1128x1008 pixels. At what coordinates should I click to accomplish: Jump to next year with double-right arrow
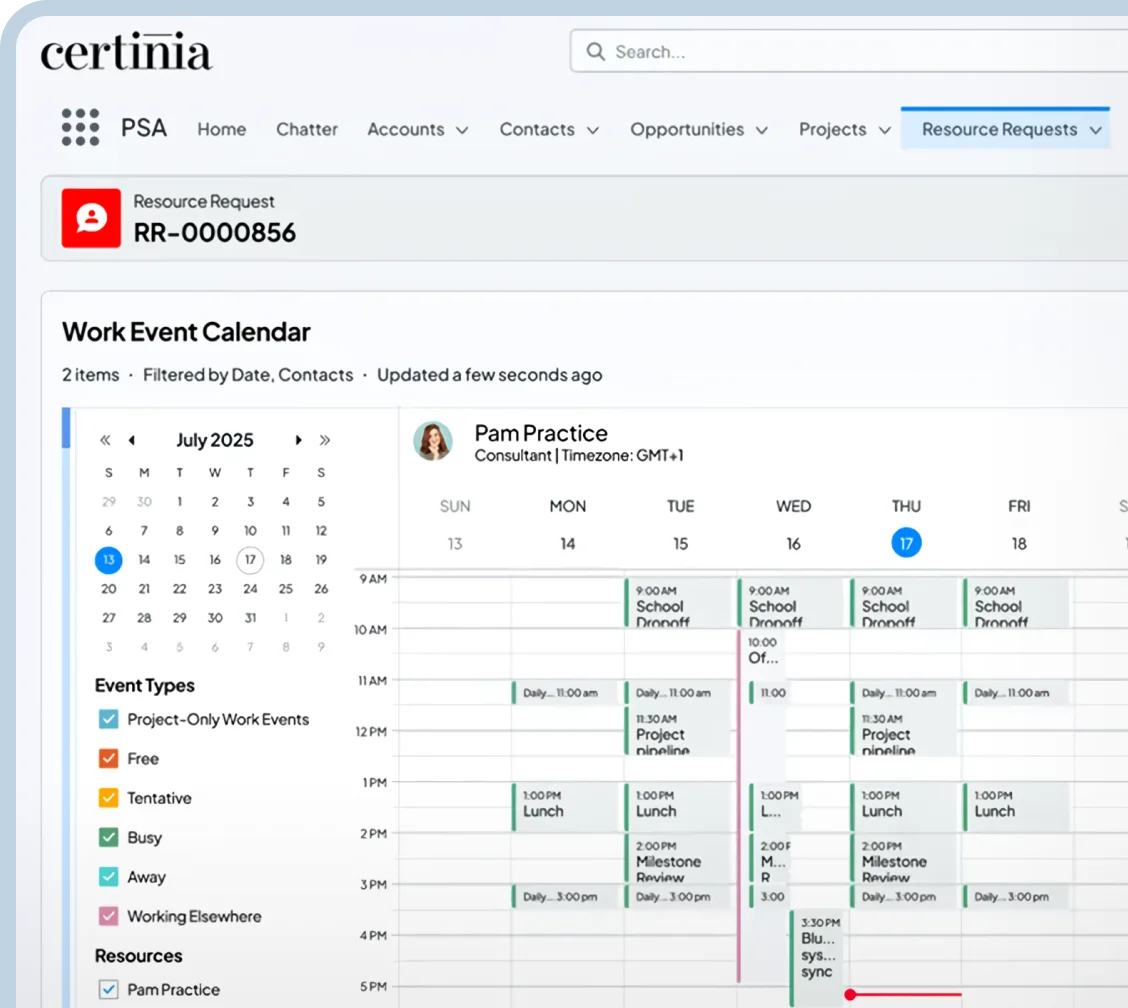coord(324,440)
